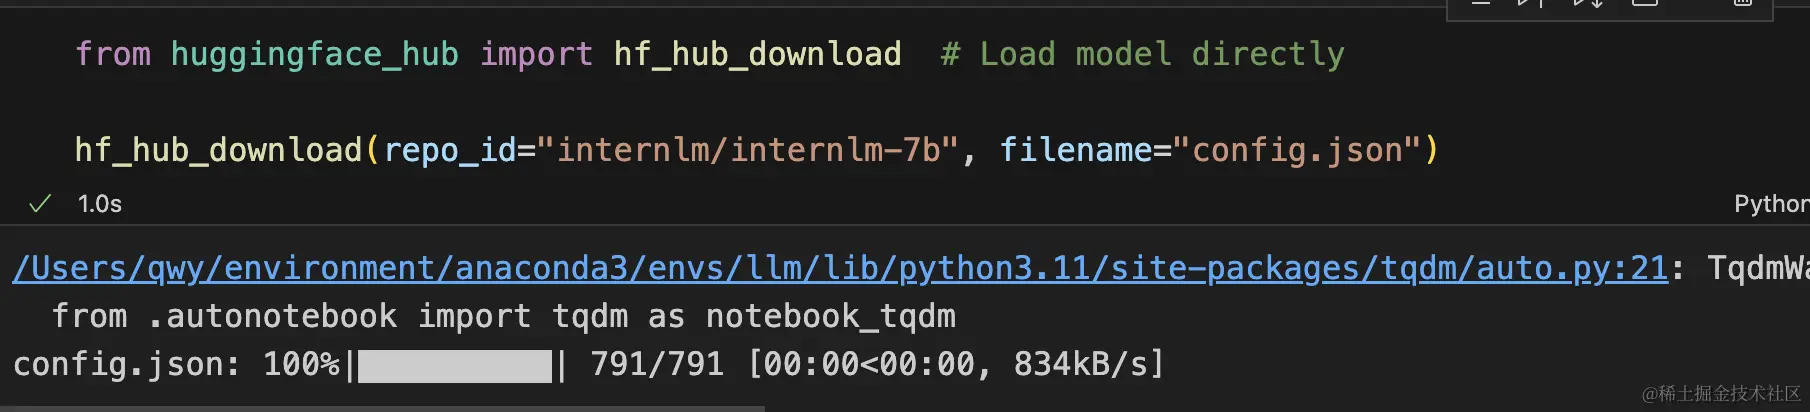Click green execution success checkmark
The image size is (1810, 412).
pos(40,204)
